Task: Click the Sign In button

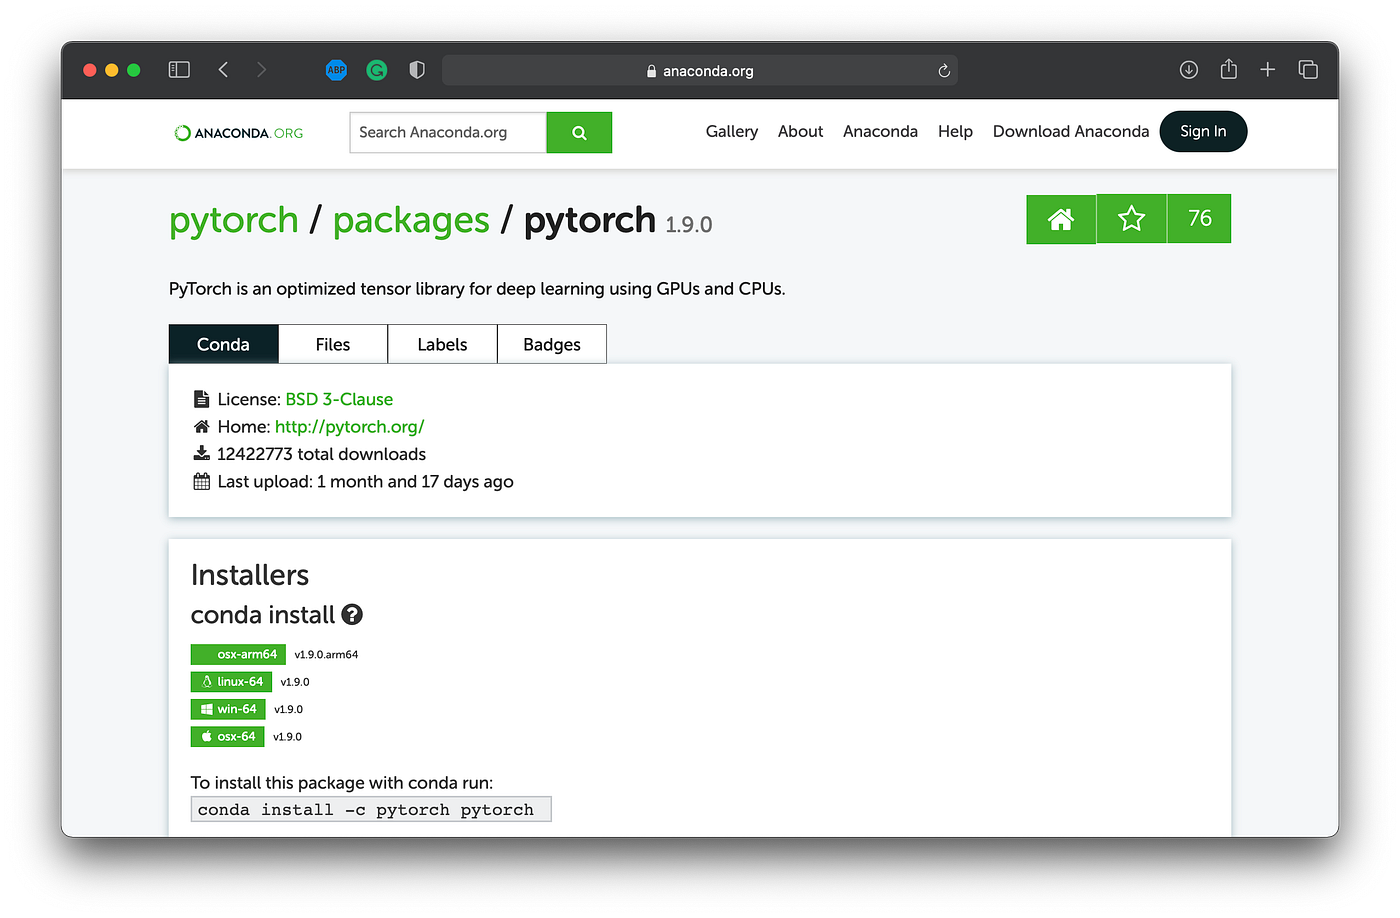Action: point(1203,131)
